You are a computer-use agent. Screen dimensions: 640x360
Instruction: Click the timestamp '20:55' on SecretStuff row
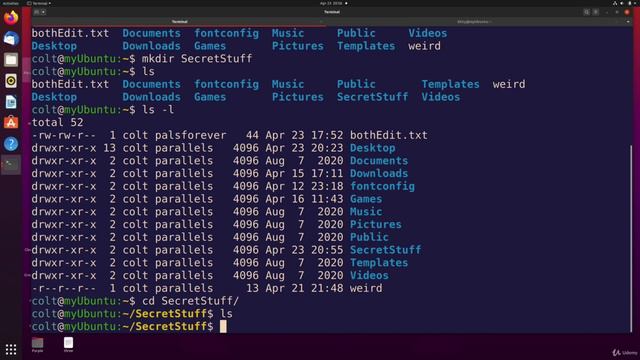[327, 250]
